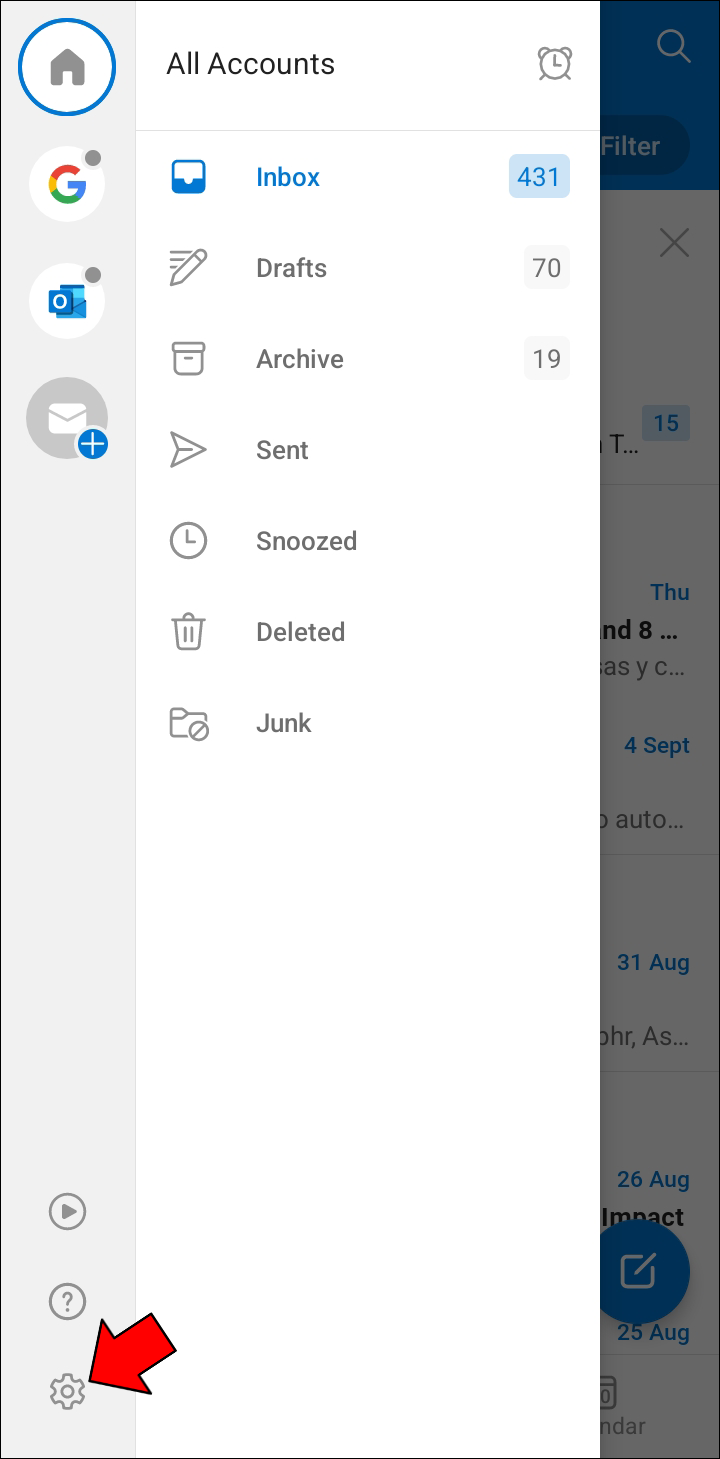This screenshot has width=720, height=1459.
Task: Switch to the Outlook account
Action: point(67,301)
